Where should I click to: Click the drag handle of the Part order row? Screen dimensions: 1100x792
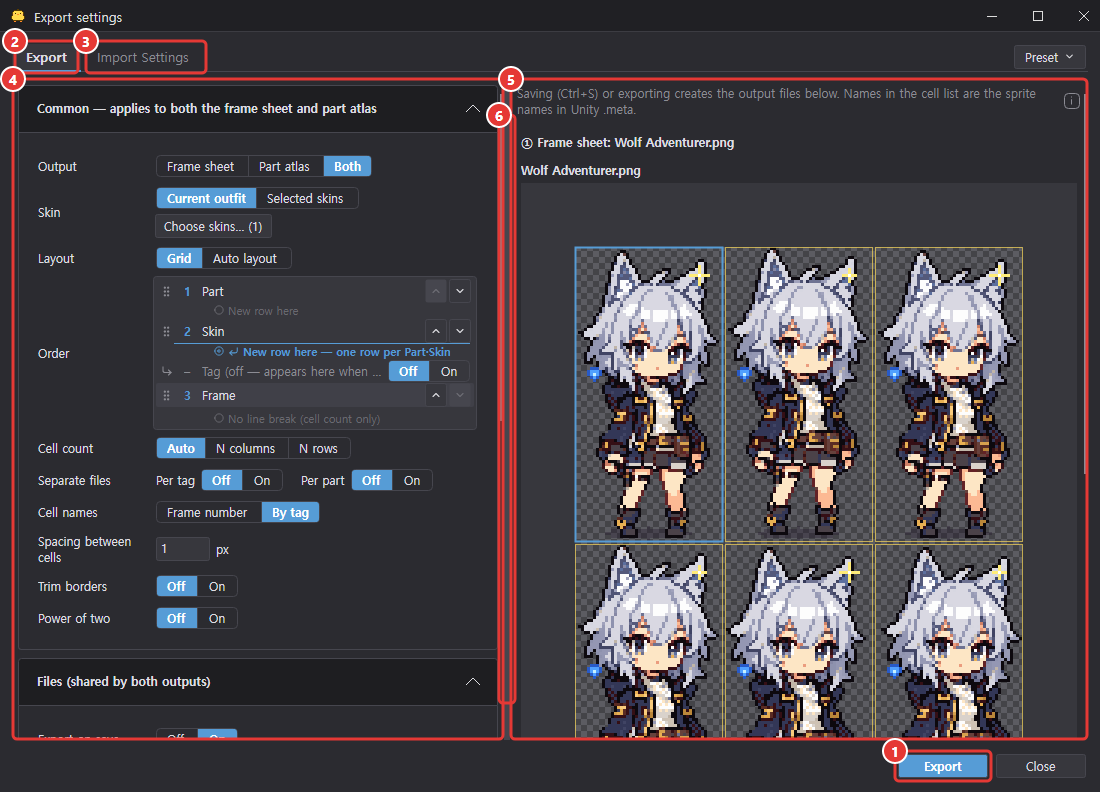point(166,291)
